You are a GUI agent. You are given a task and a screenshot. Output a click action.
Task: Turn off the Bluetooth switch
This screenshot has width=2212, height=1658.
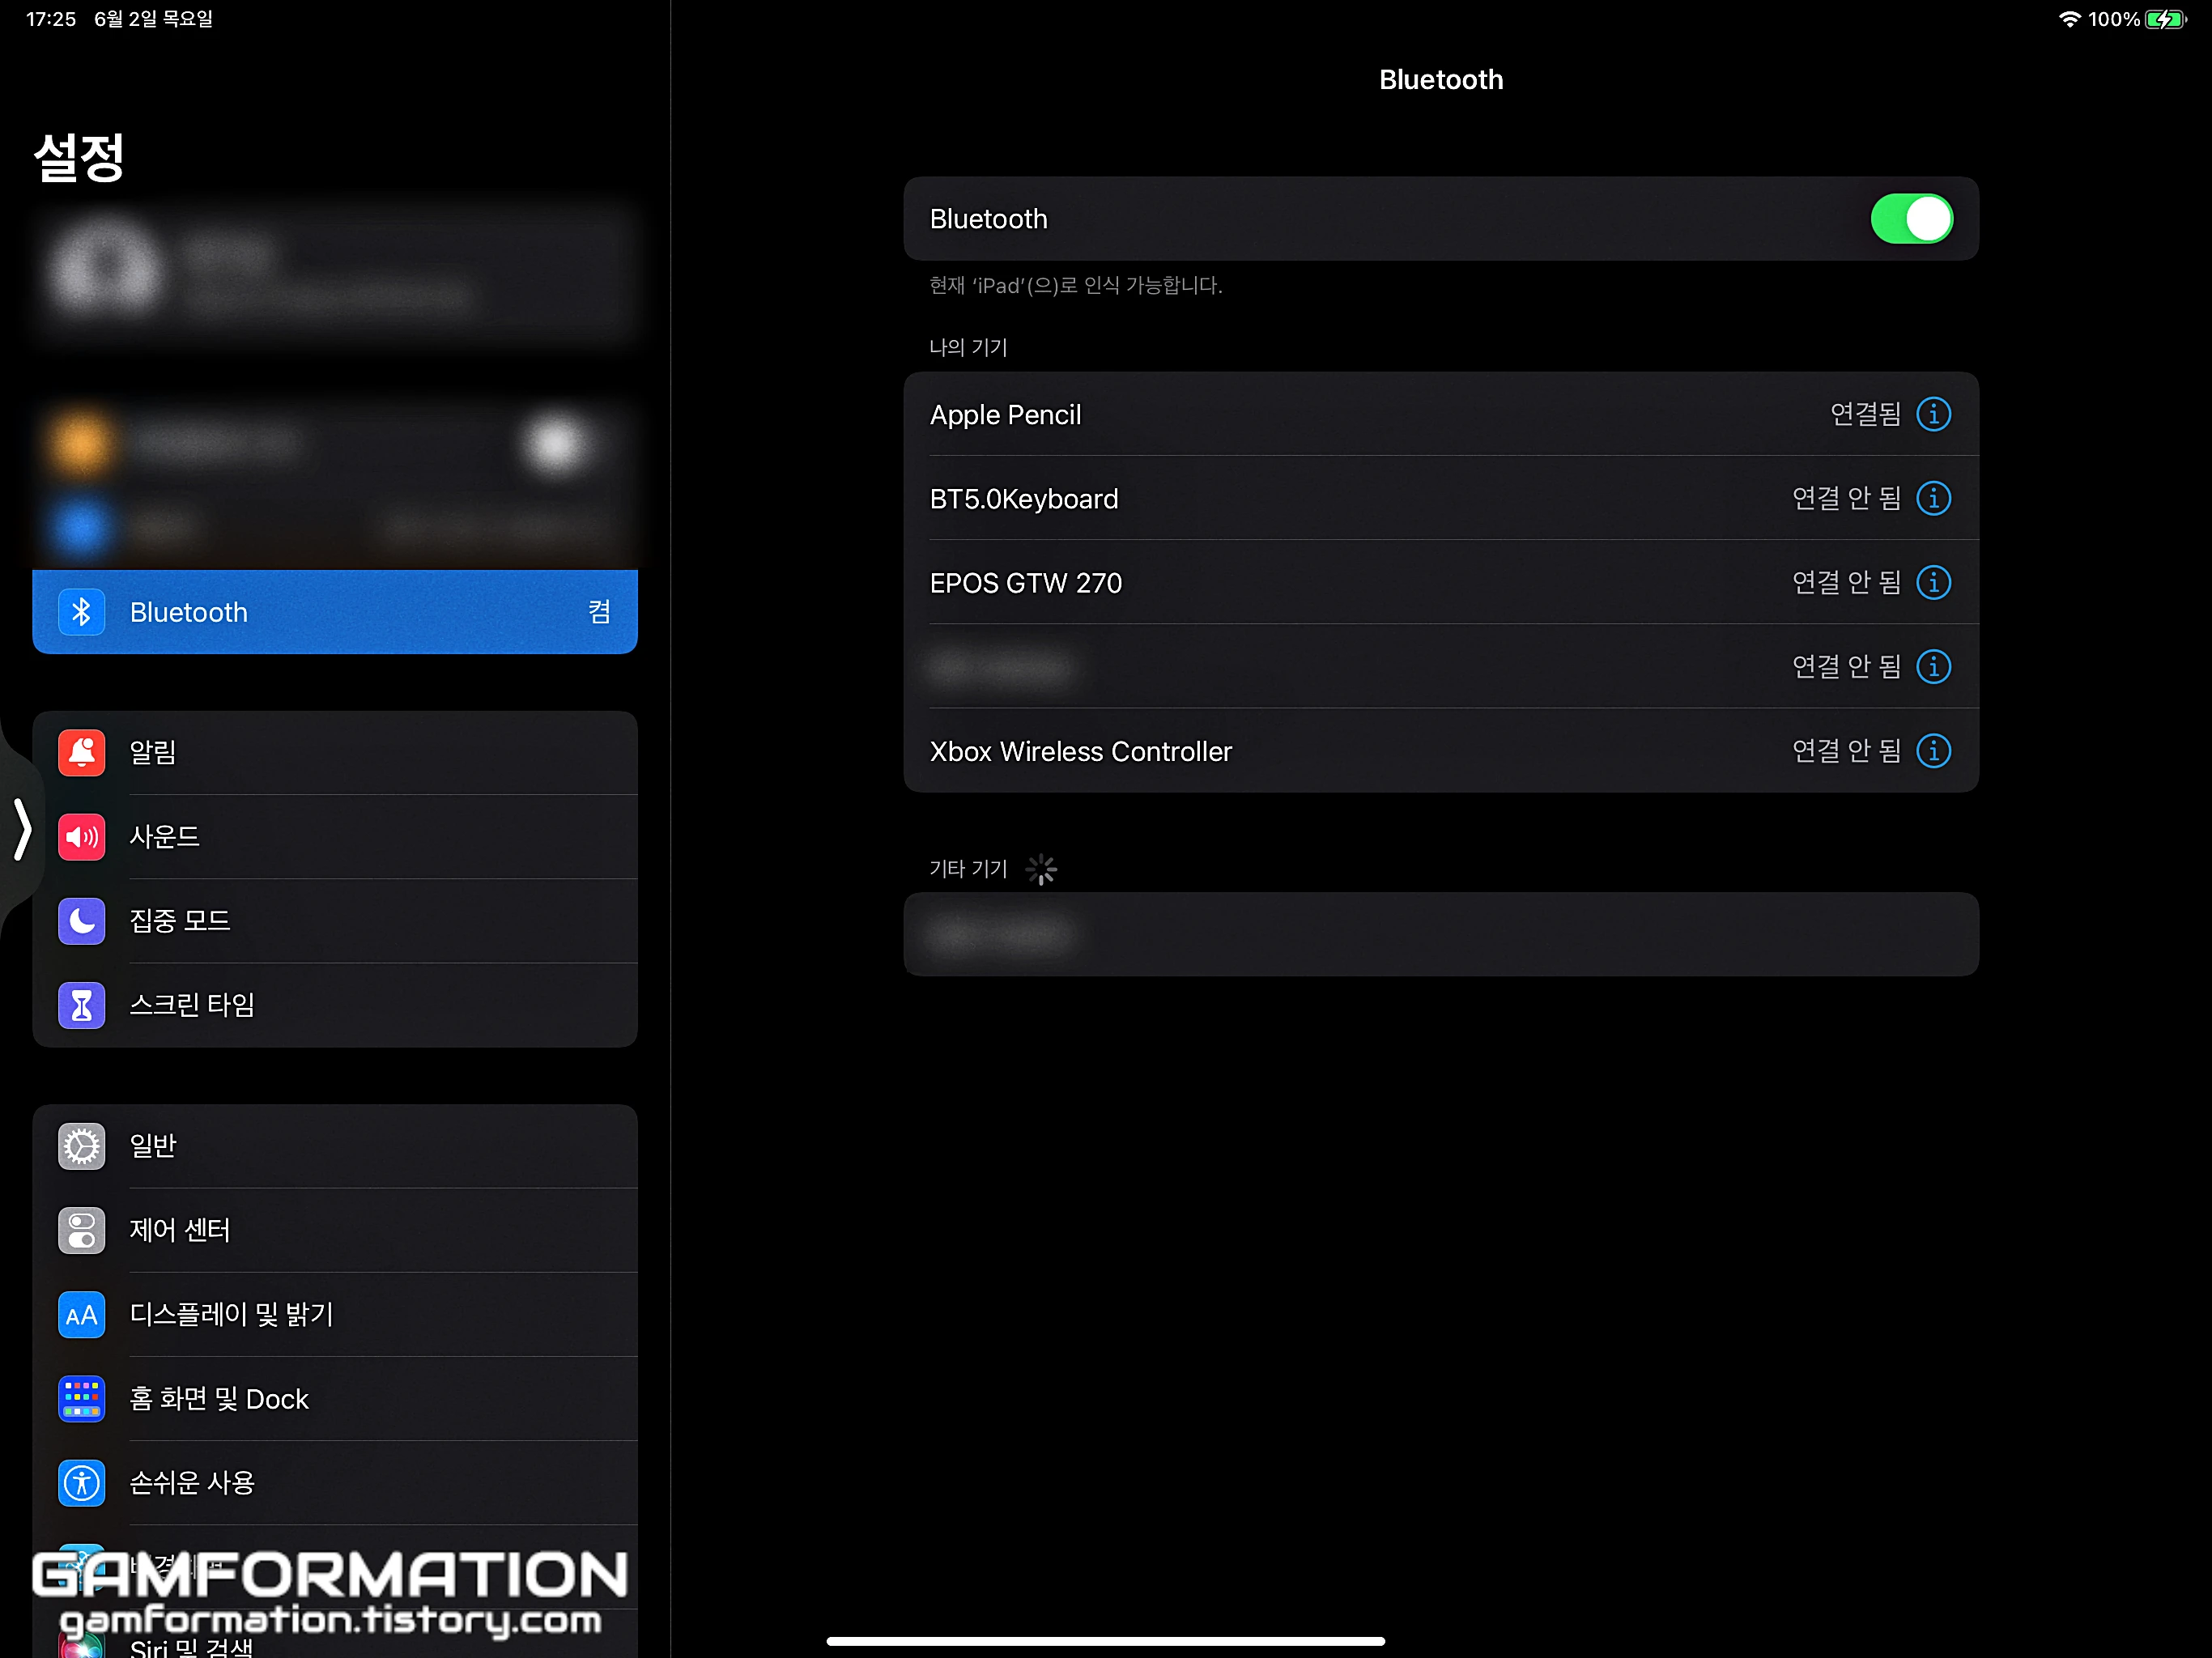[1910, 219]
